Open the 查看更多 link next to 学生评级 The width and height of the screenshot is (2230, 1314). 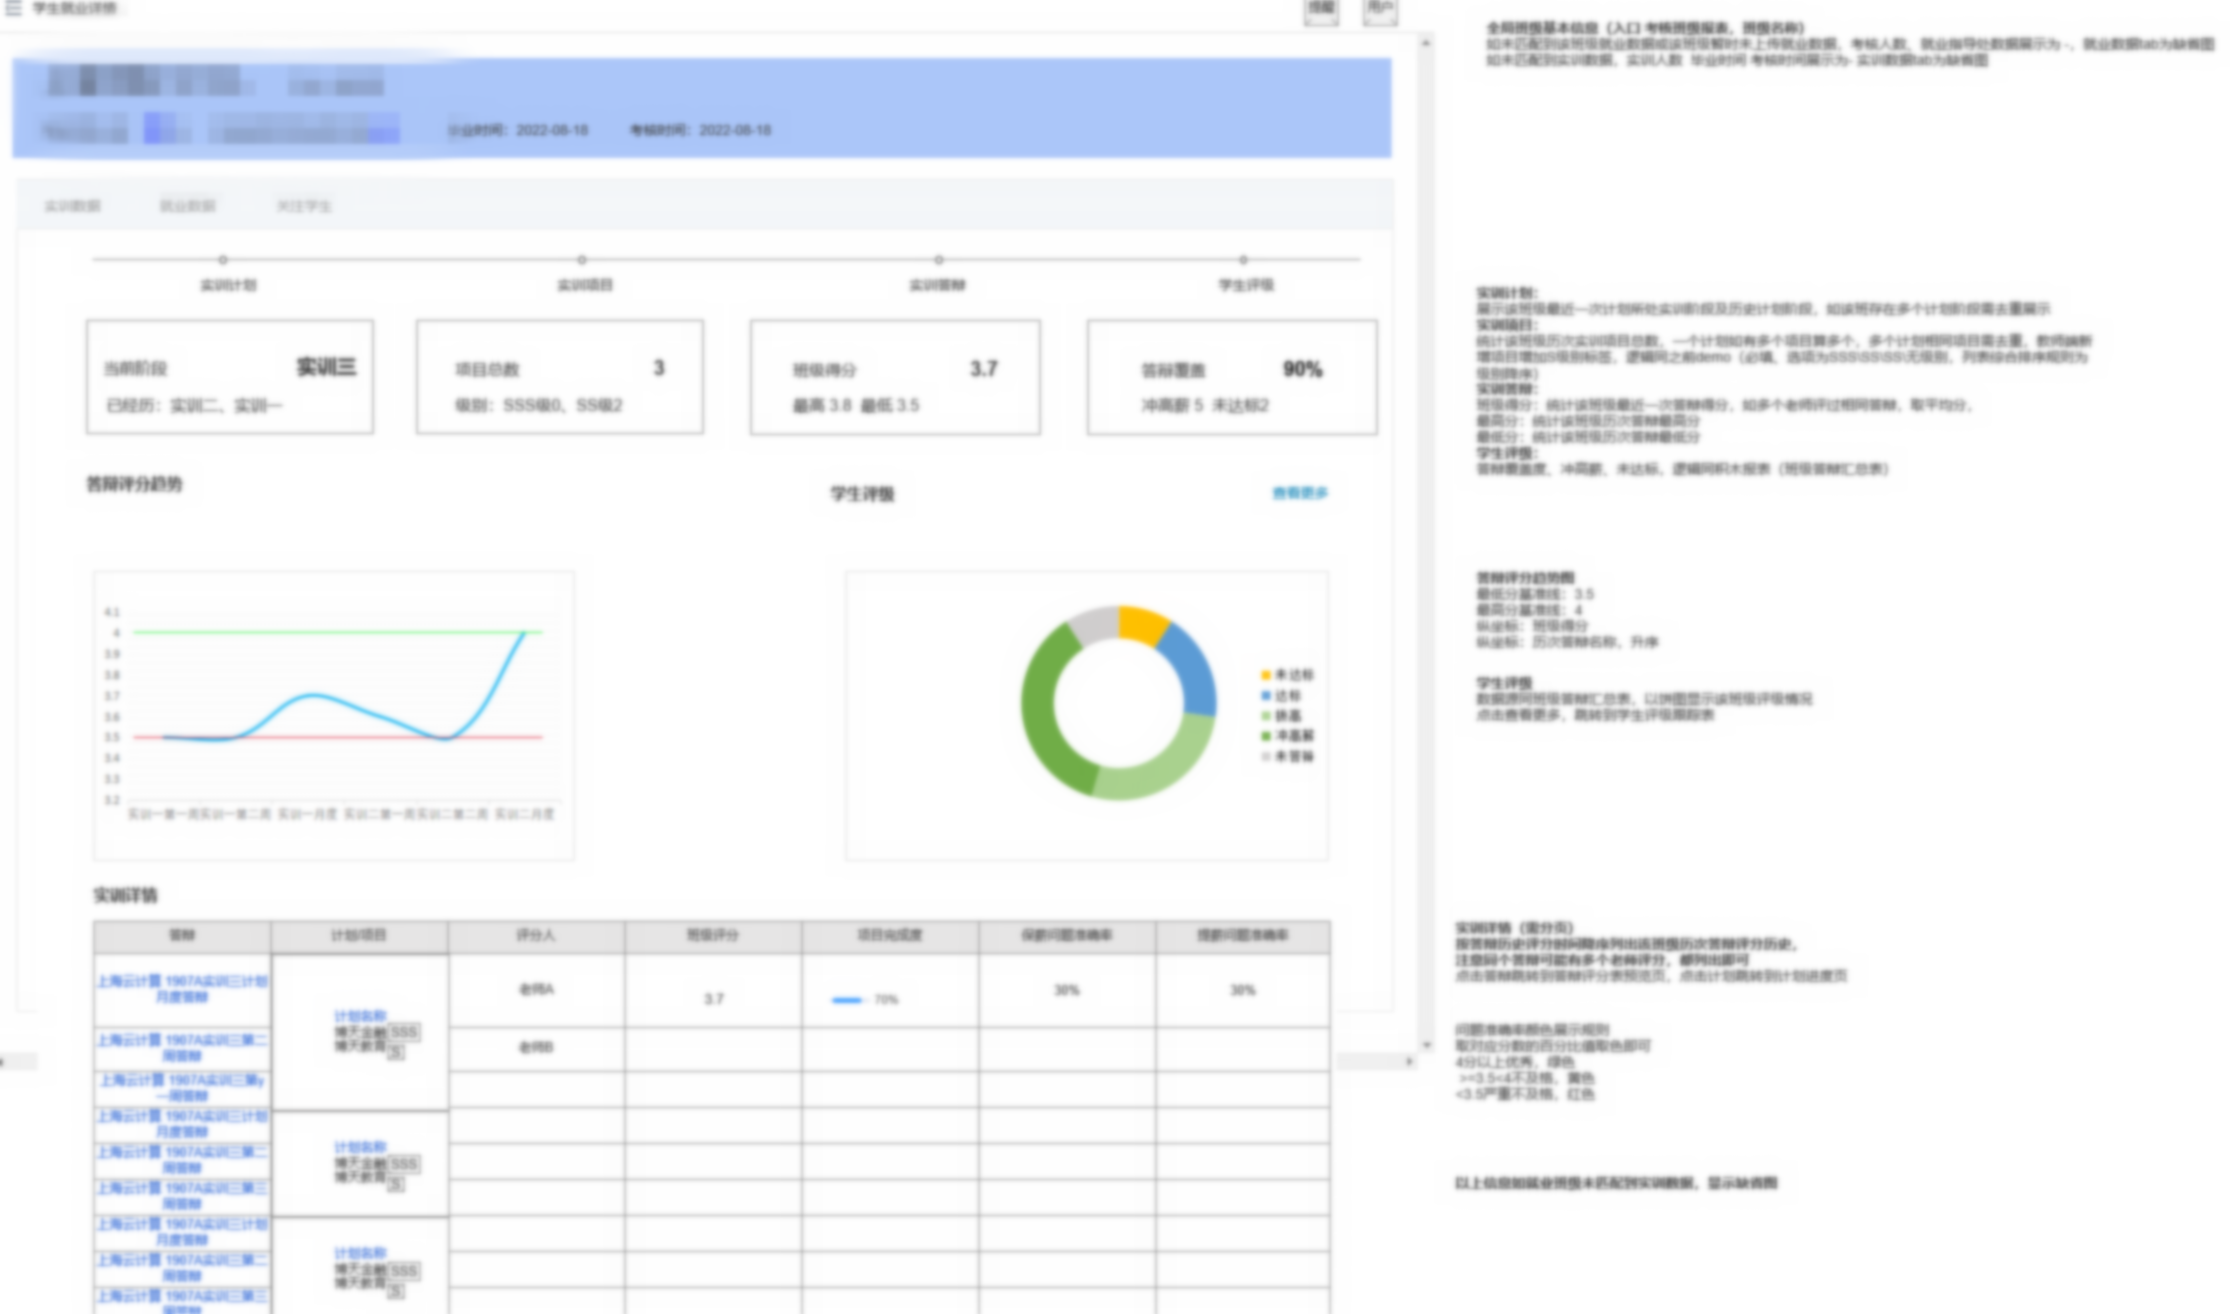(x=1300, y=493)
